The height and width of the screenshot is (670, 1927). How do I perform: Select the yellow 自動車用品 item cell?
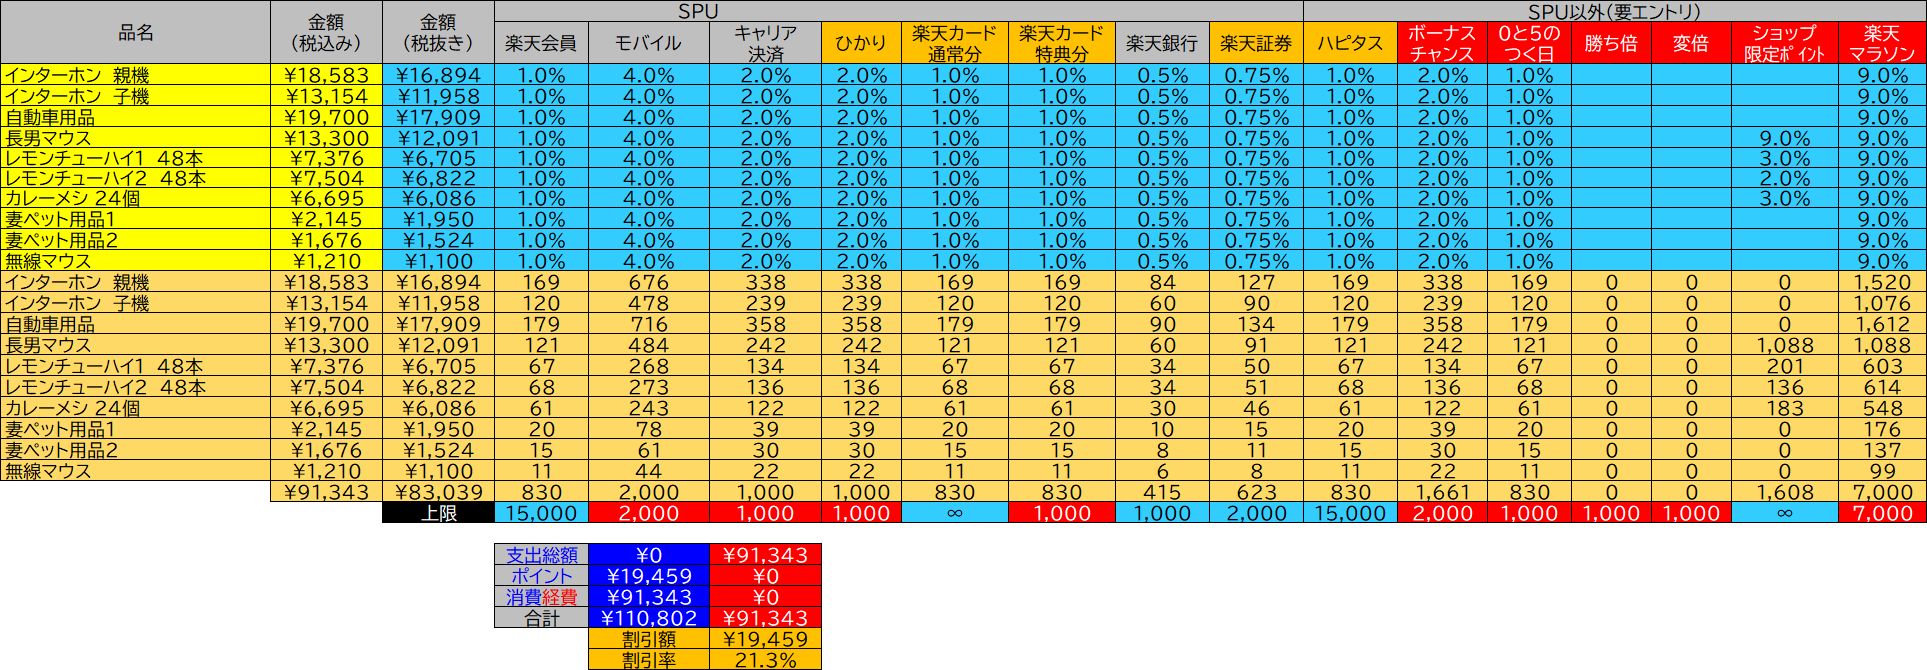[x=136, y=117]
